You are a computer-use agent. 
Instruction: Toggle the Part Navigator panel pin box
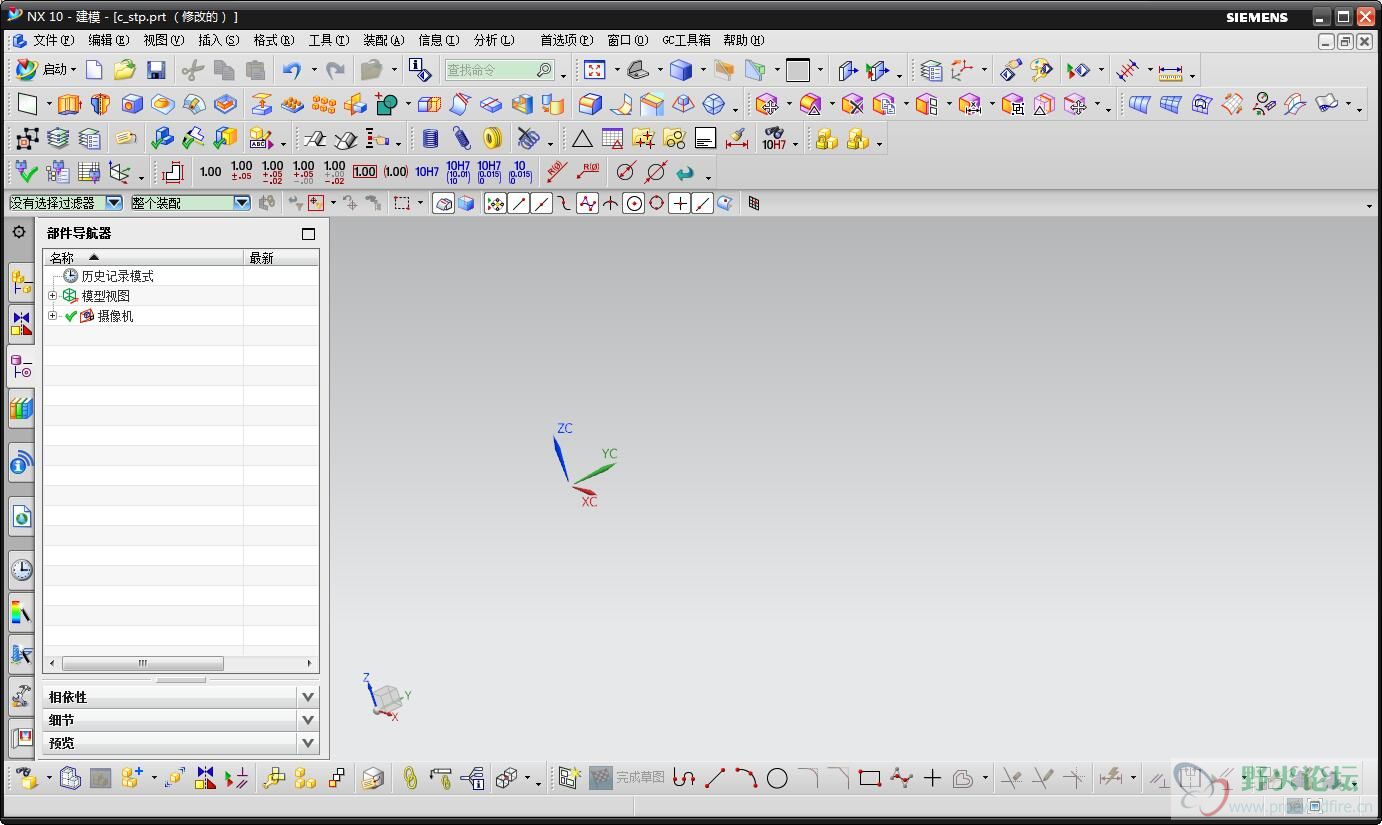(308, 234)
